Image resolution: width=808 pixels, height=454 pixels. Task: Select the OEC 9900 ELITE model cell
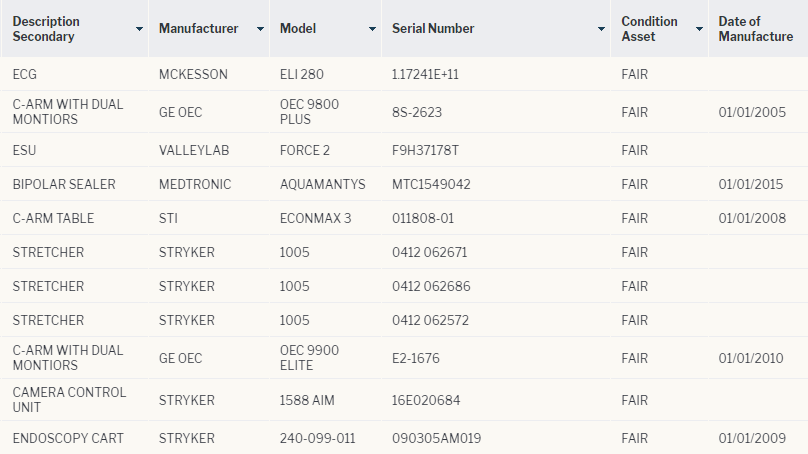click(309, 358)
